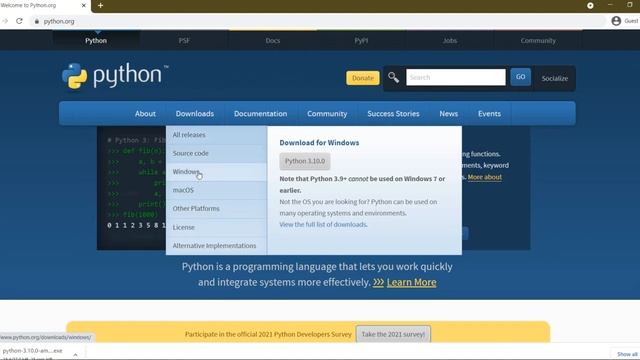
Task: Focus the Search input field
Action: pyautogui.click(x=456, y=77)
